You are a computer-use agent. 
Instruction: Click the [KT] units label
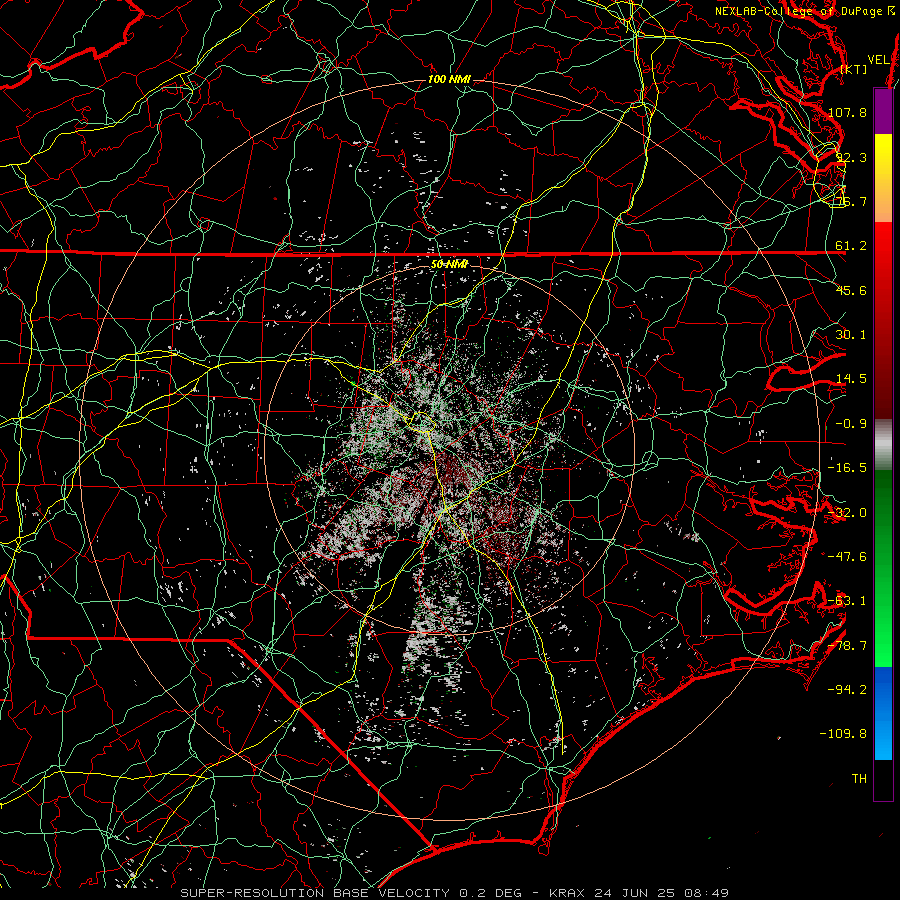tap(854, 69)
